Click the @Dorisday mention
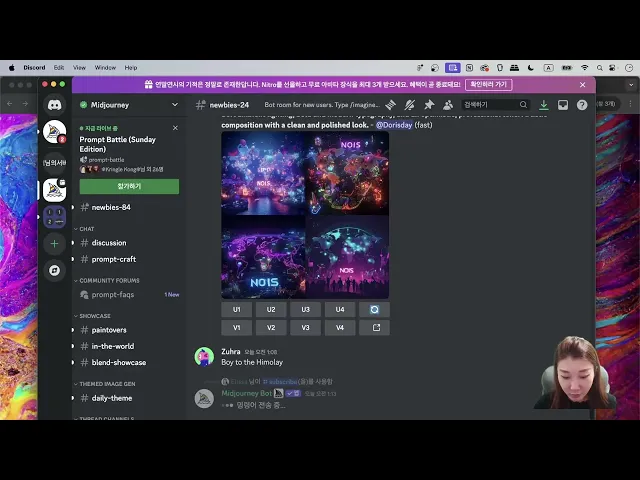The width and height of the screenshot is (640, 480). point(394,125)
